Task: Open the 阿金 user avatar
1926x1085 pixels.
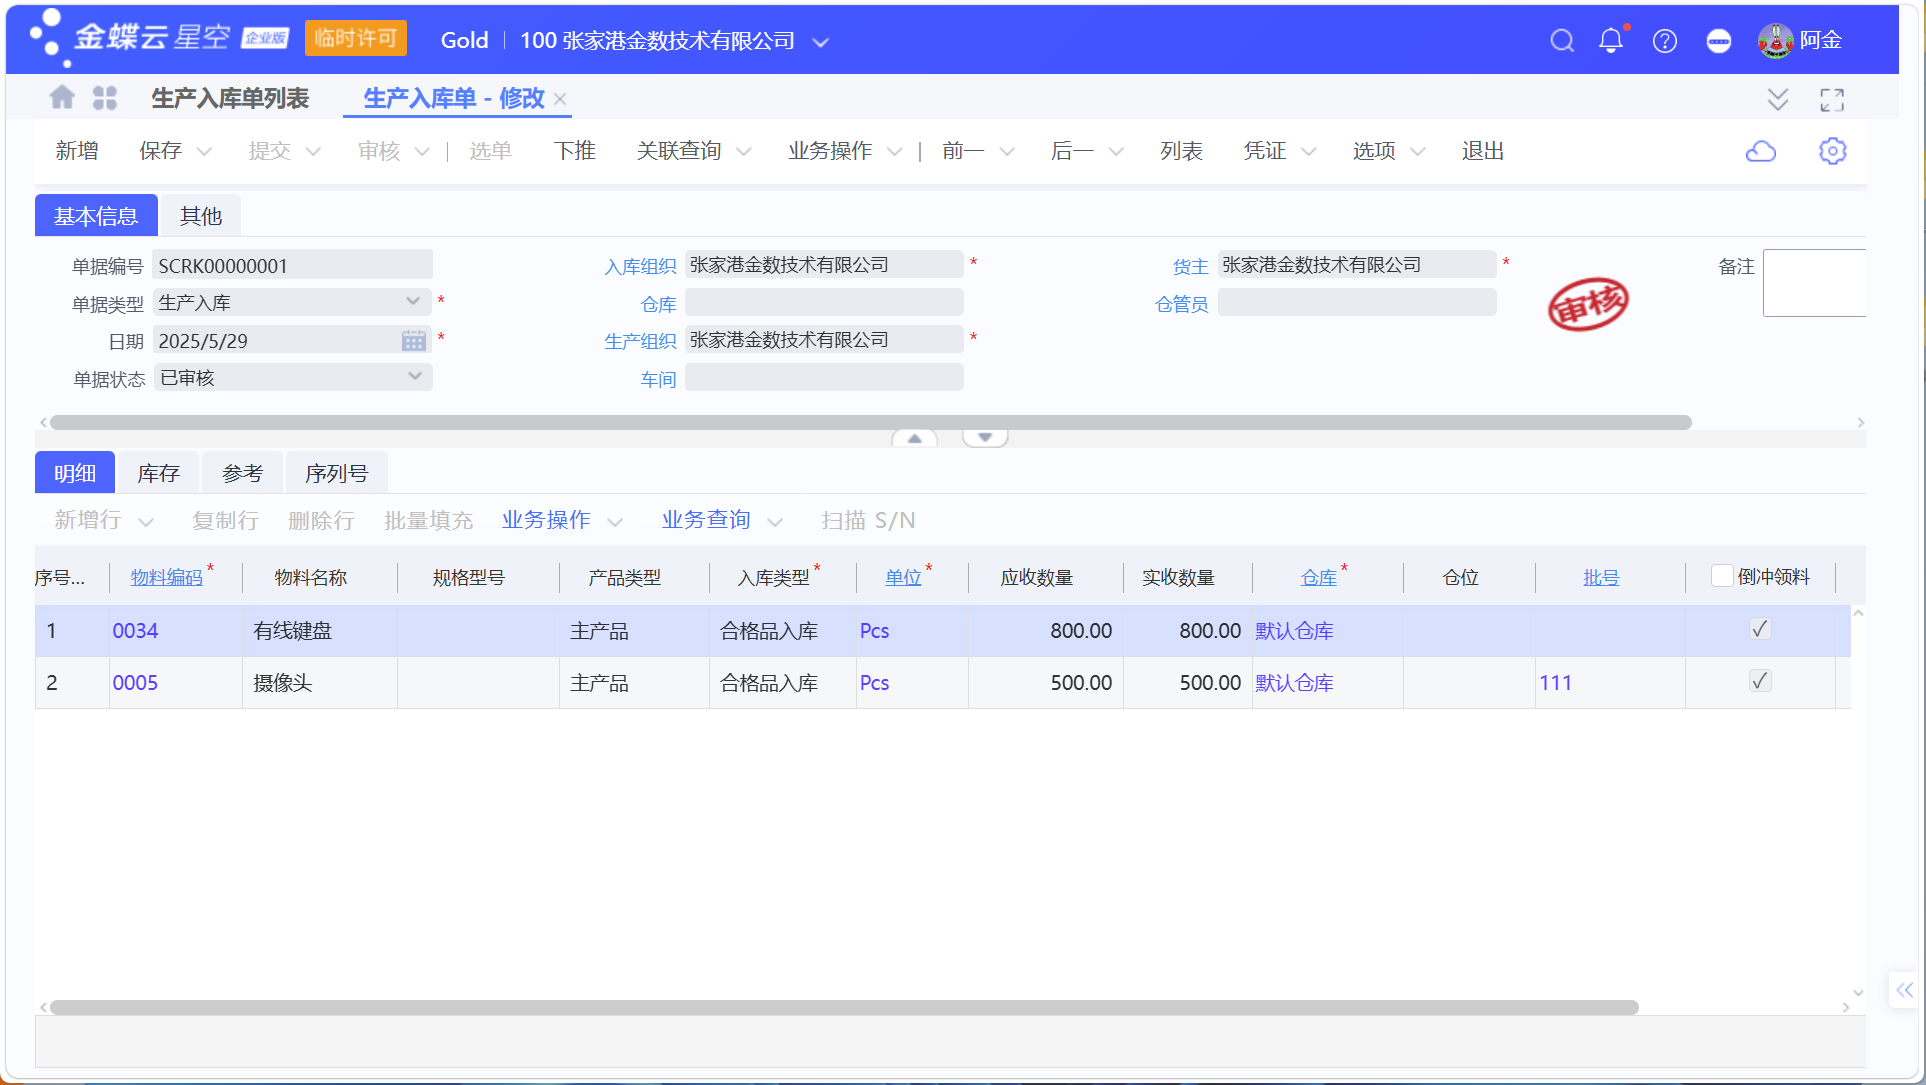Action: 1775,41
